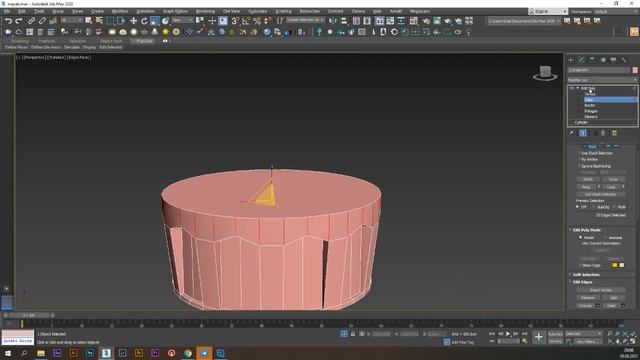Open the reference coordinate system View dropdown
This screenshot has width=640, height=360.
(182, 20)
